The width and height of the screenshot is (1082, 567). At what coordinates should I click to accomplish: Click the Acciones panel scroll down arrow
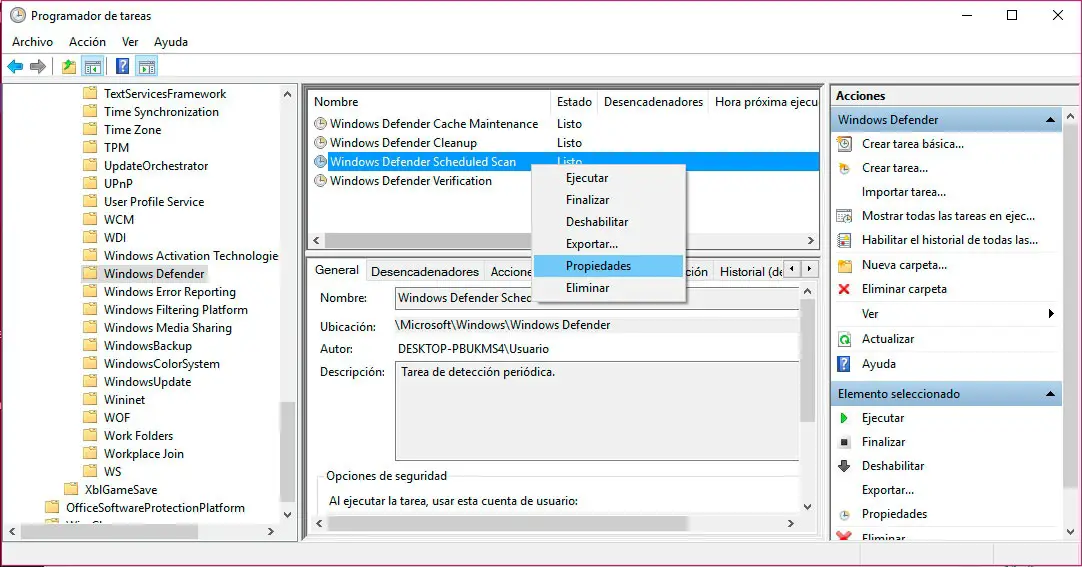pos(1070,532)
